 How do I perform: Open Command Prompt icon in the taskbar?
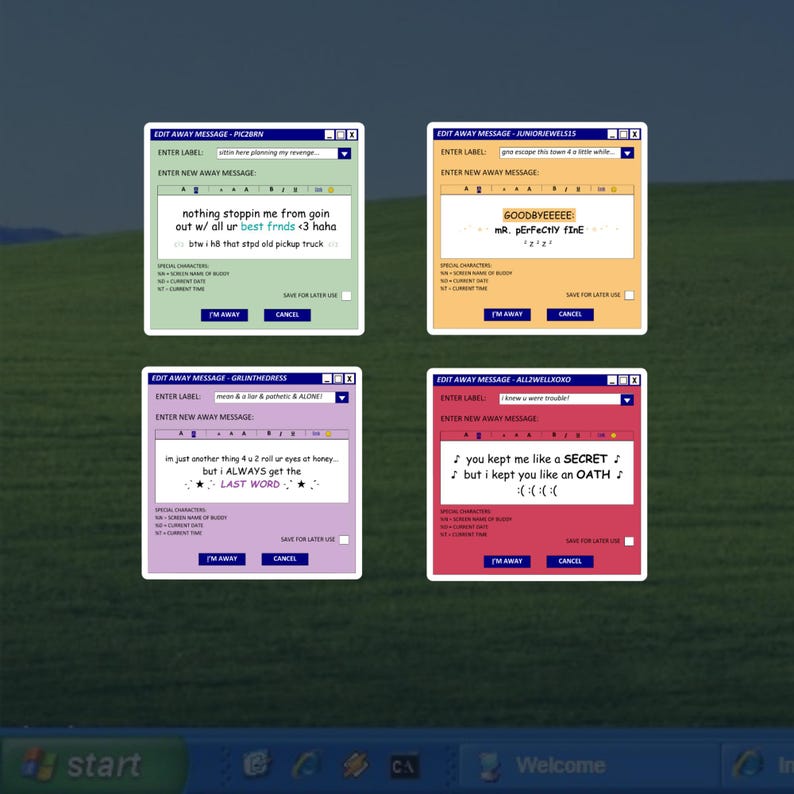404,766
